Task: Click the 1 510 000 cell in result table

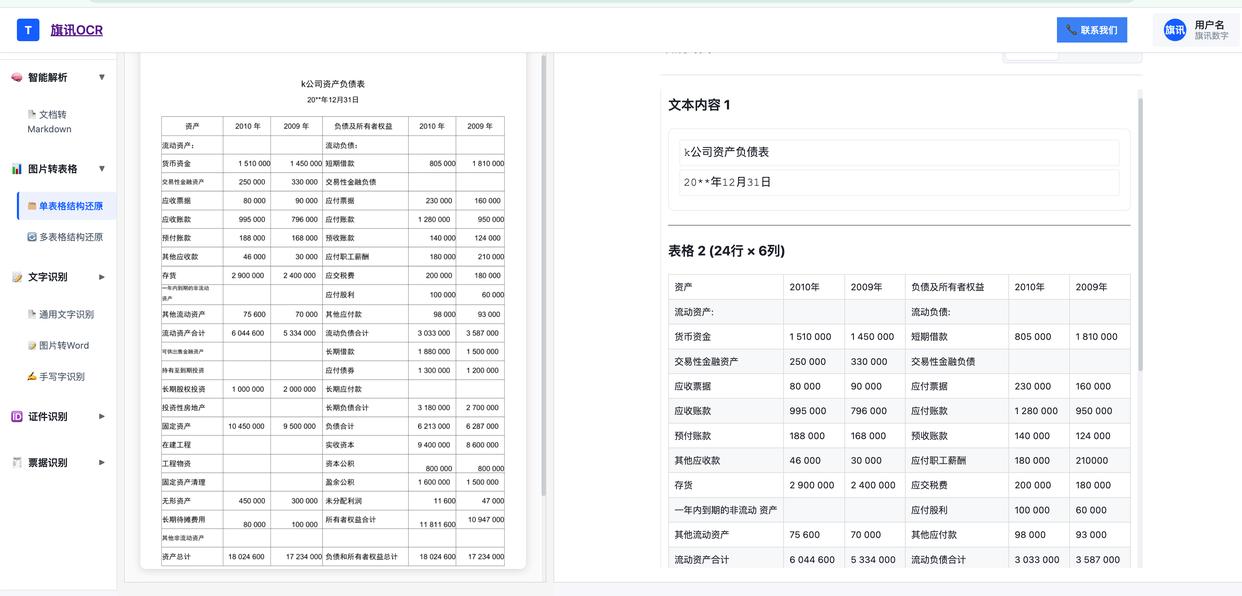Action: click(814, 337)
